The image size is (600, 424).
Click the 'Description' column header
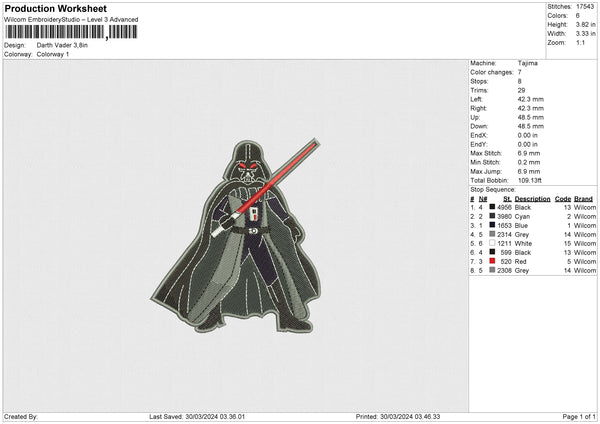(x=532, y=199)
